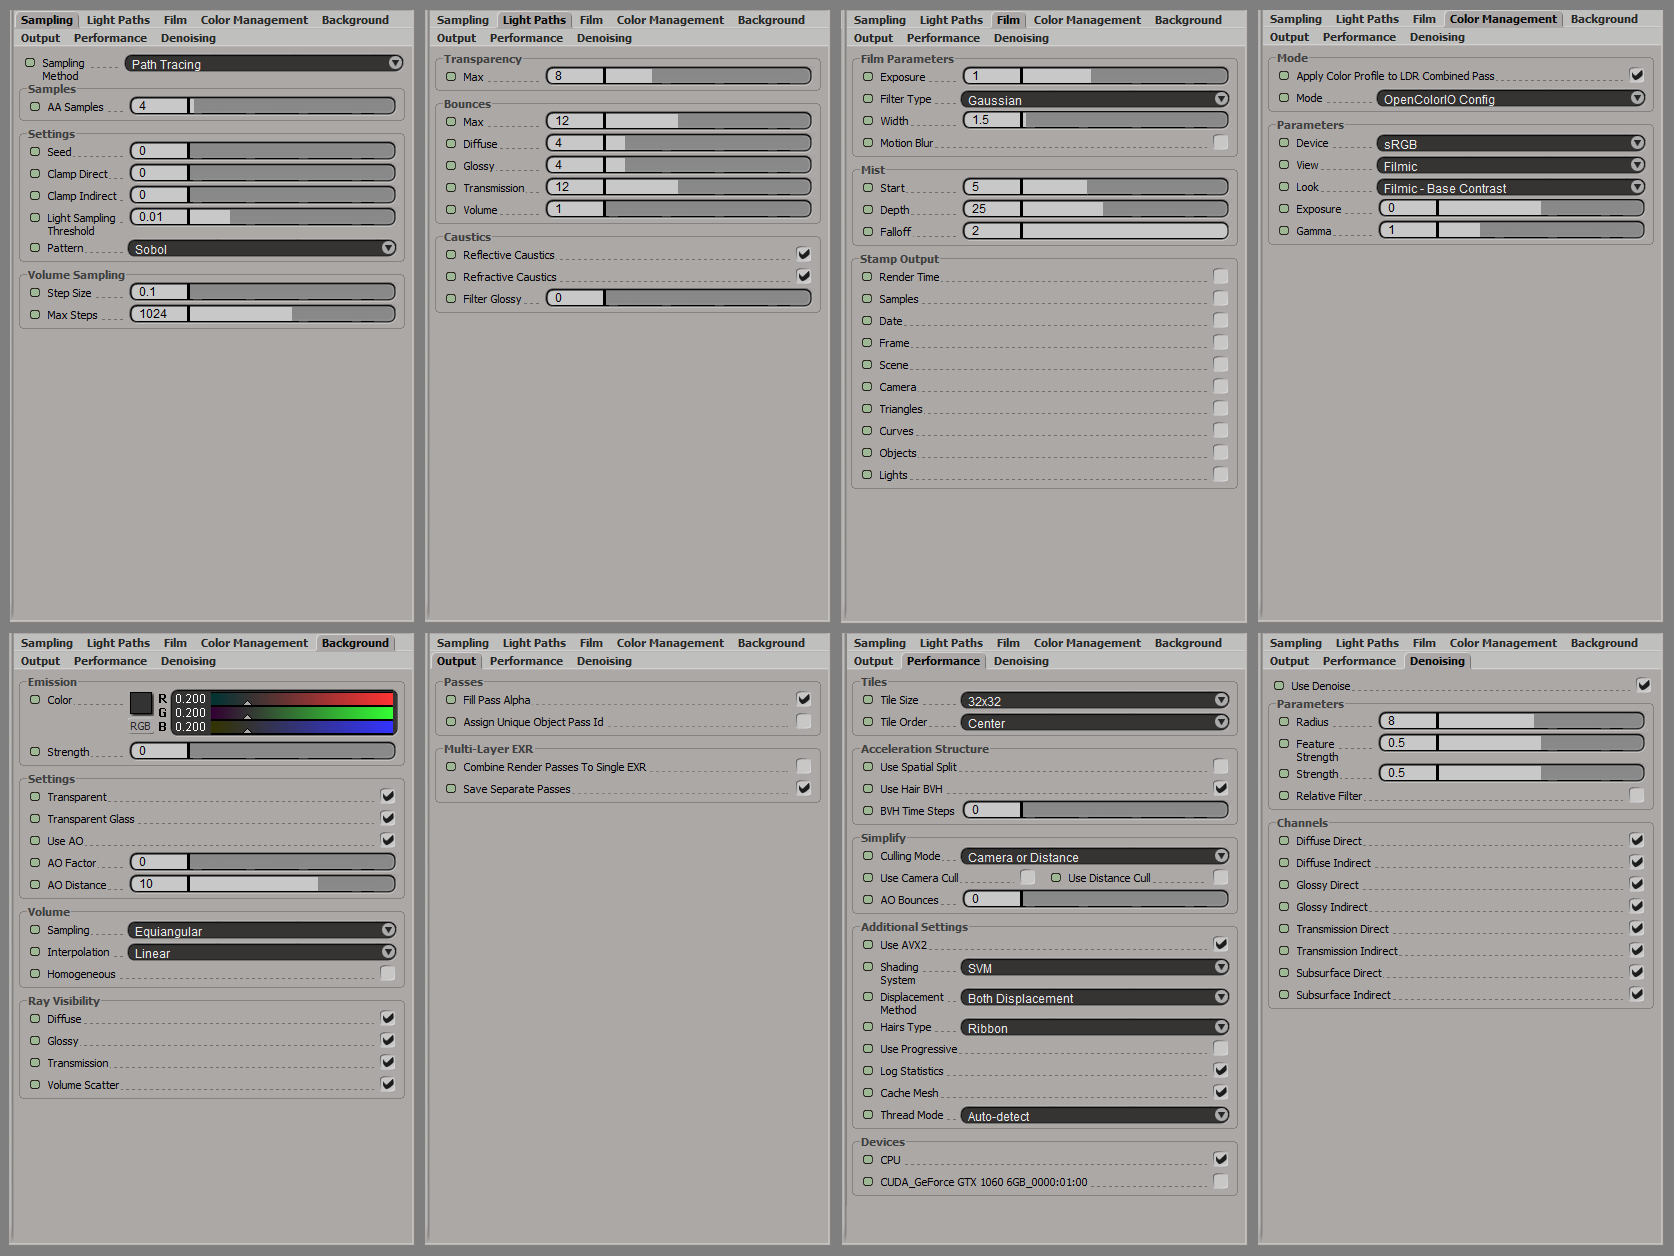
Task: Disable the Reflective Caustics checkbox
Action: click(x=804, y=254)
